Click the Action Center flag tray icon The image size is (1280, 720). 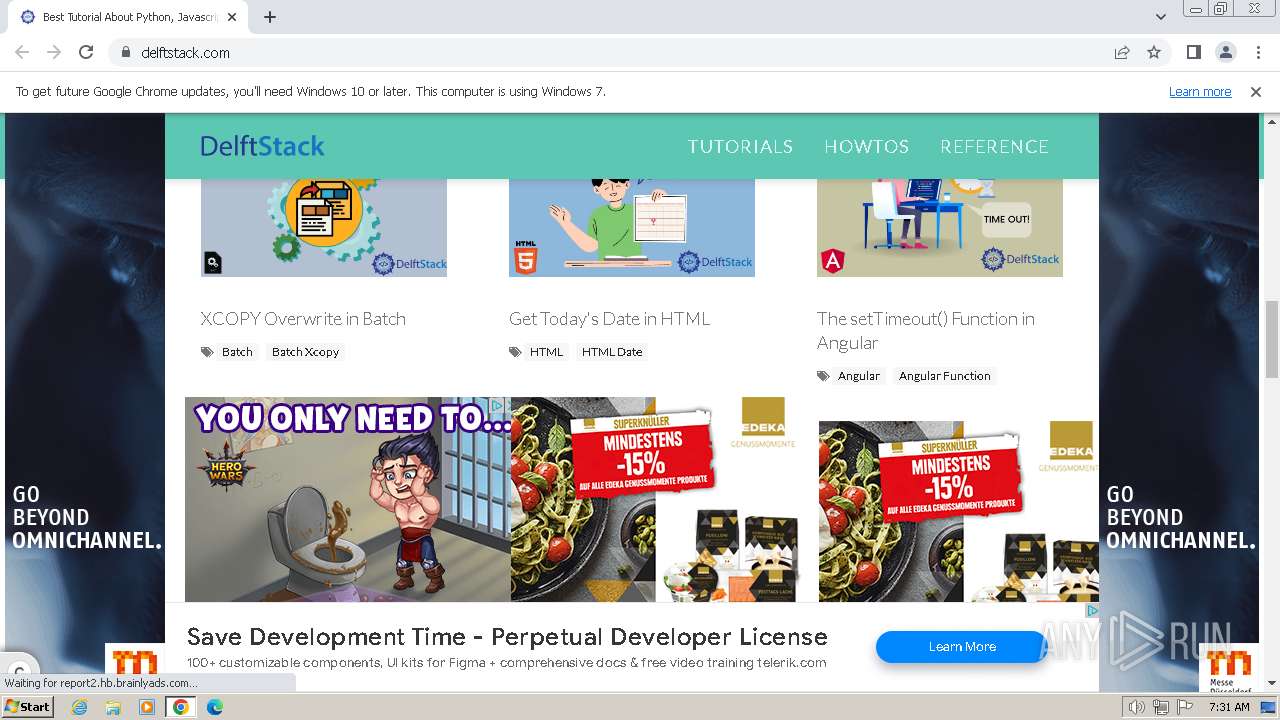point(1185,707)
